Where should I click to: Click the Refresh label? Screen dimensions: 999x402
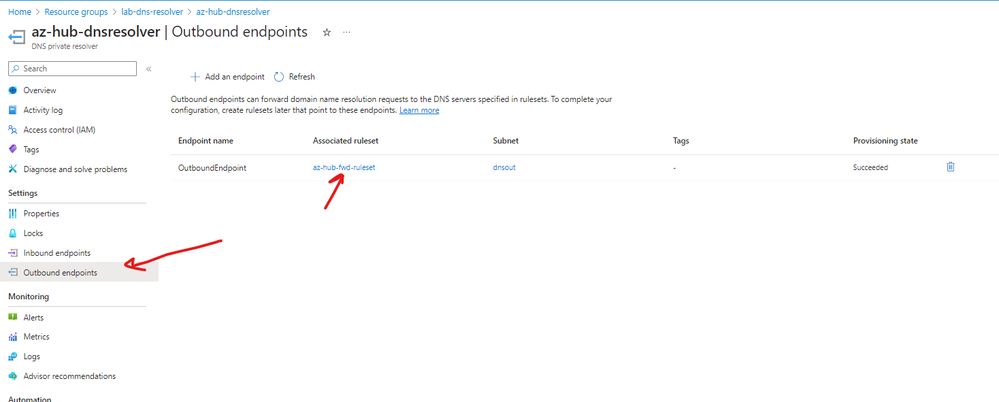click(302, 77)
